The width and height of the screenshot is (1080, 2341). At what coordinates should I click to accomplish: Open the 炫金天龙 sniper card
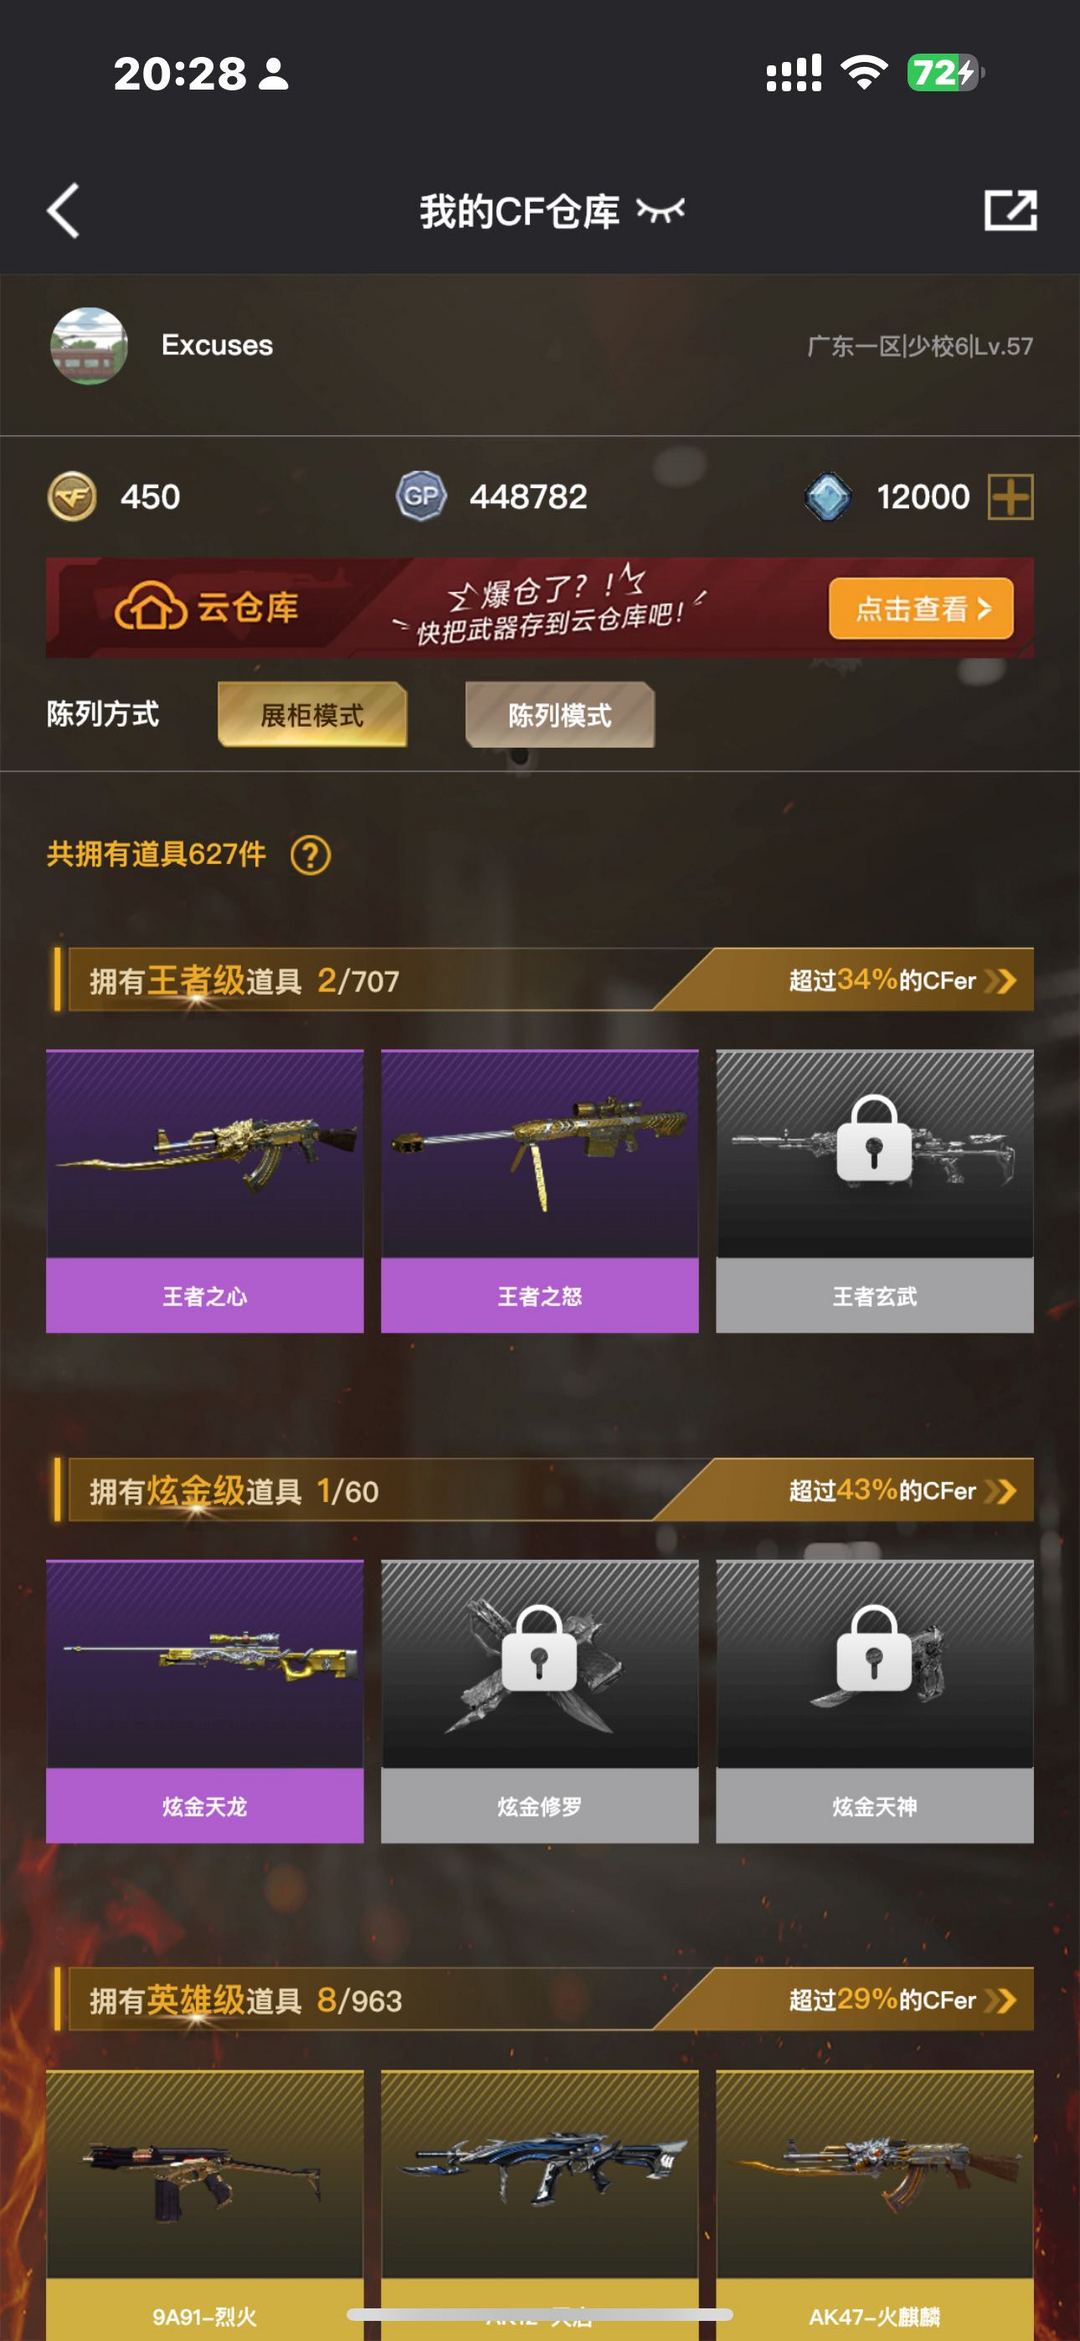[205, 1701]
